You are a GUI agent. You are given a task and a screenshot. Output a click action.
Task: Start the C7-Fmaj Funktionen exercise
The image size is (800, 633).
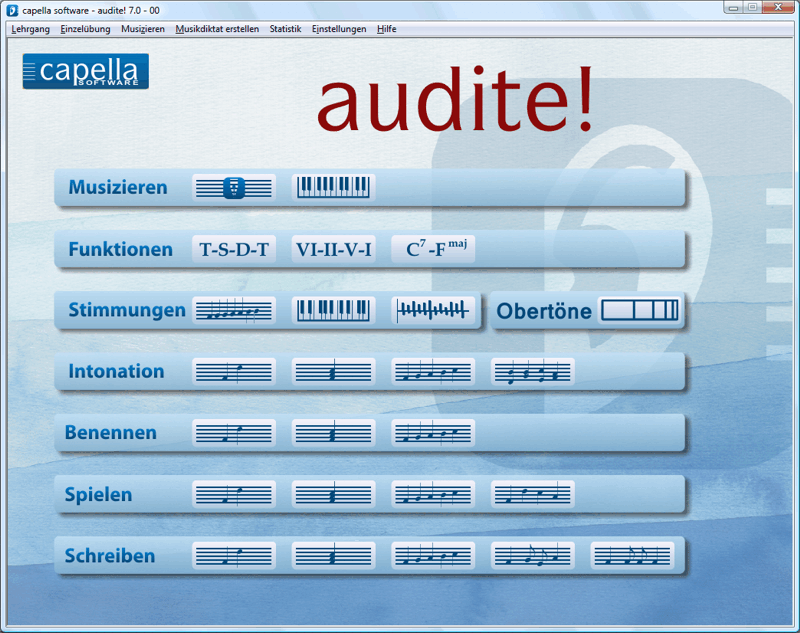coord(433,249)
